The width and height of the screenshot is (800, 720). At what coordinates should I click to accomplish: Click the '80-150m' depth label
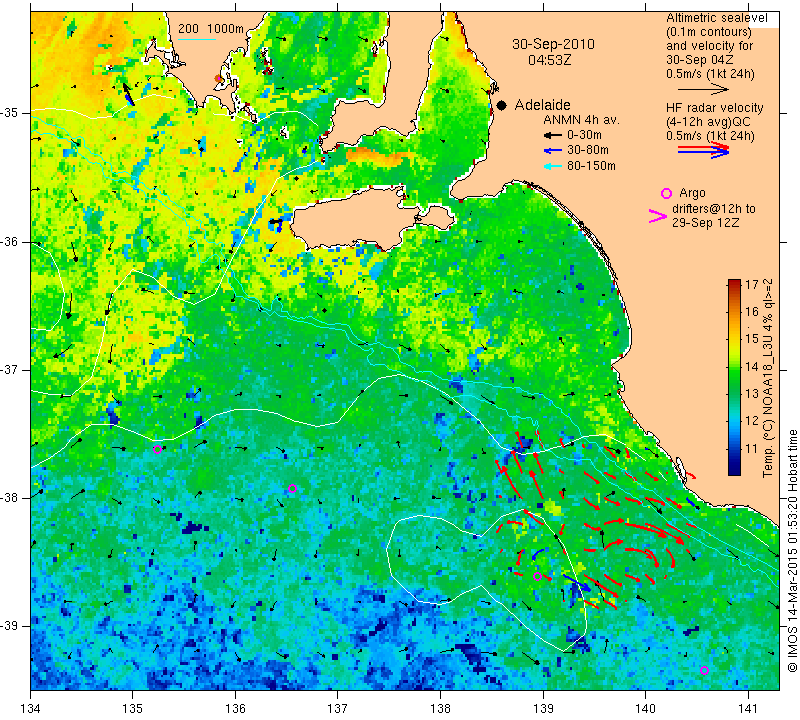pyautogui.click(x=591, y=165)
